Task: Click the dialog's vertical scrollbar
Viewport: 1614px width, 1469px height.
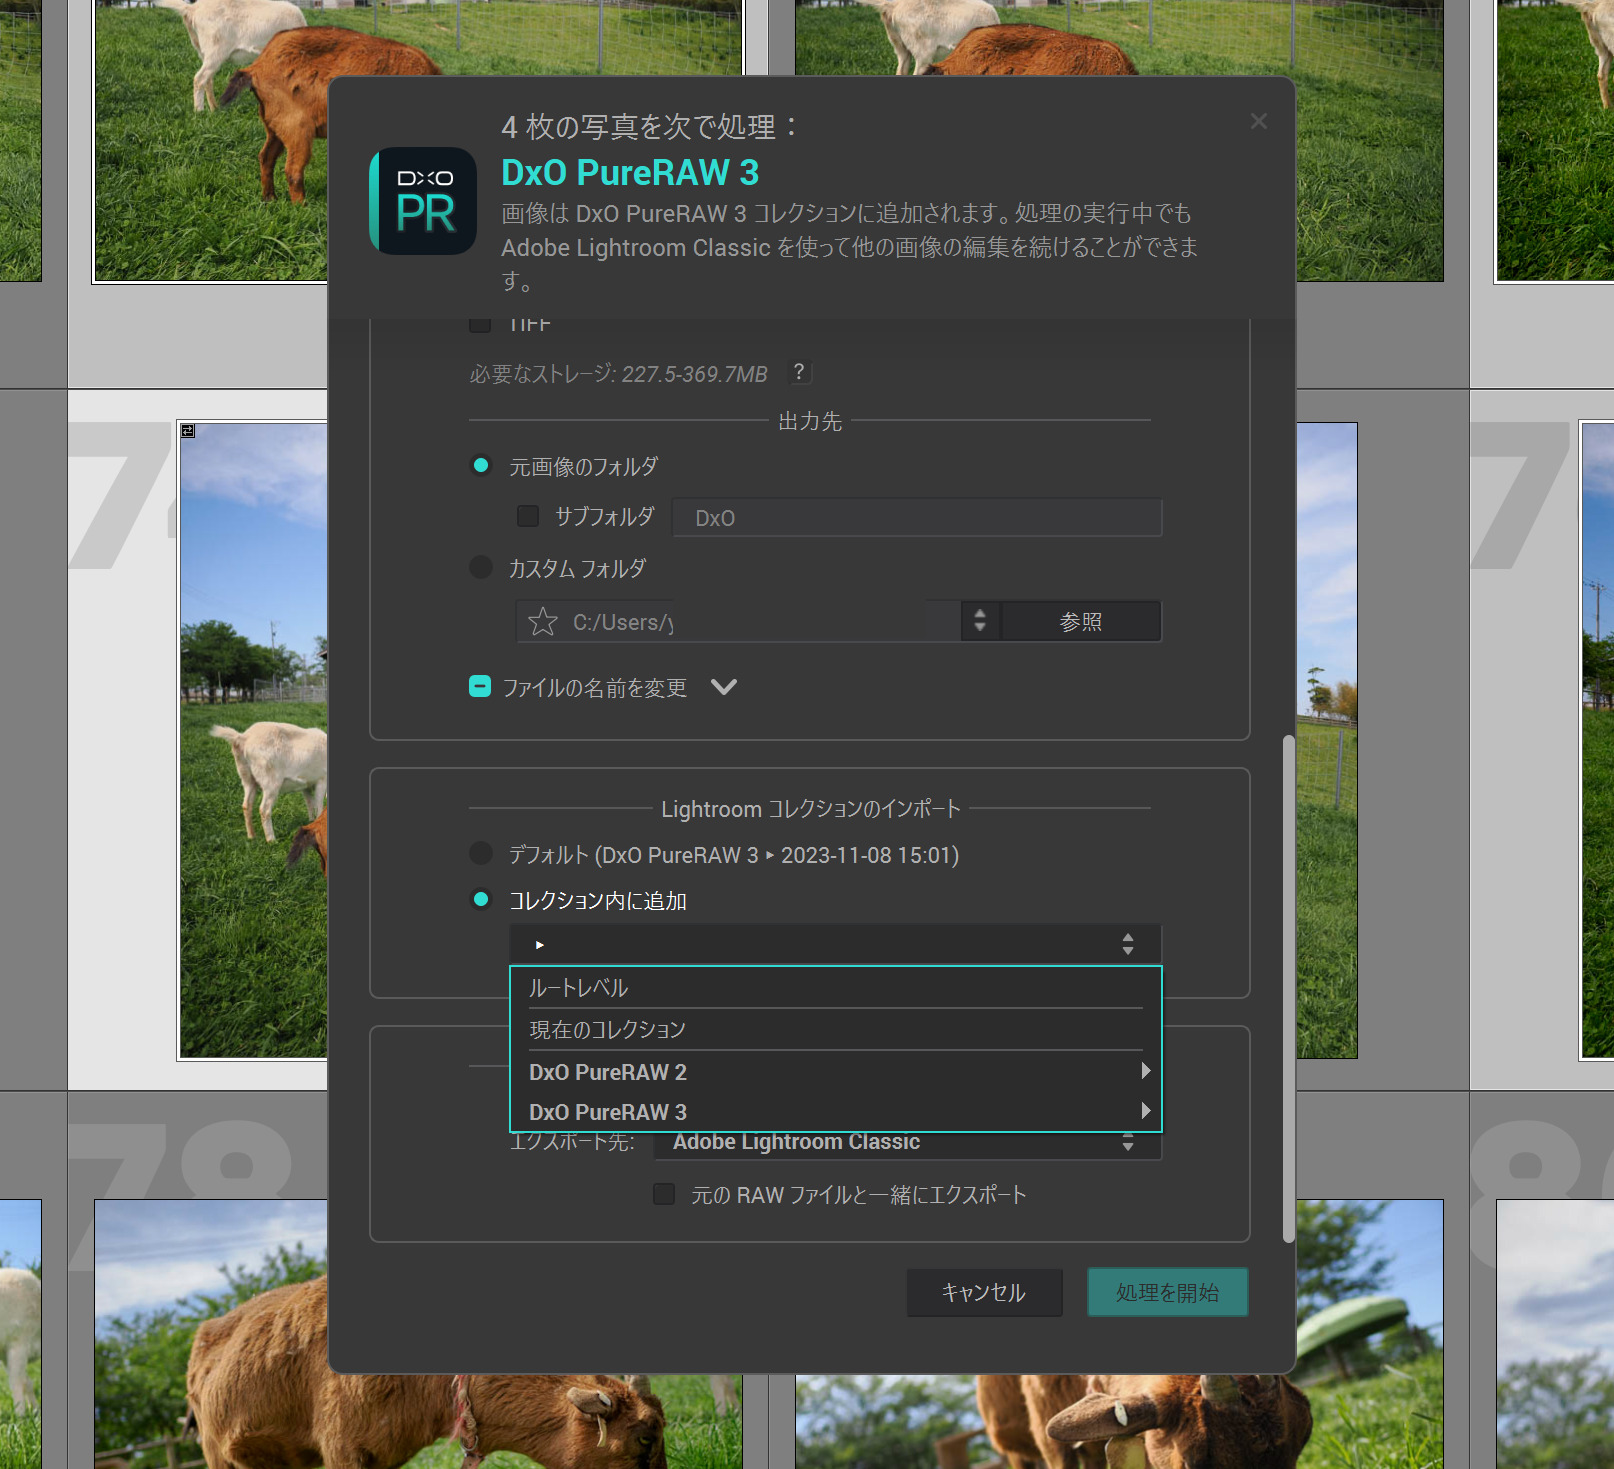Action: 1288,988
